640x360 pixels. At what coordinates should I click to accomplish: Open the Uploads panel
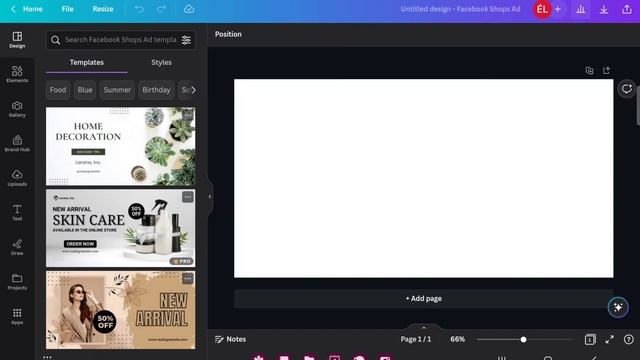pos(17,178)
